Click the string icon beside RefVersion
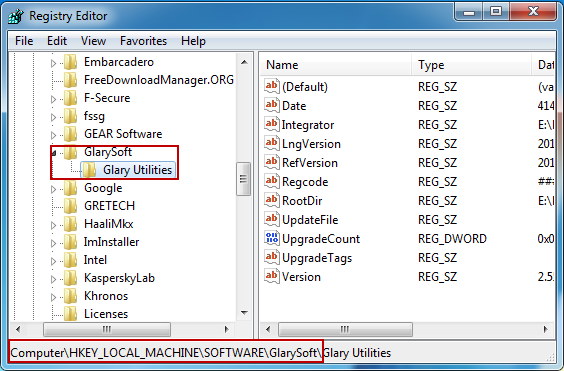 click(x=272, y=163)
